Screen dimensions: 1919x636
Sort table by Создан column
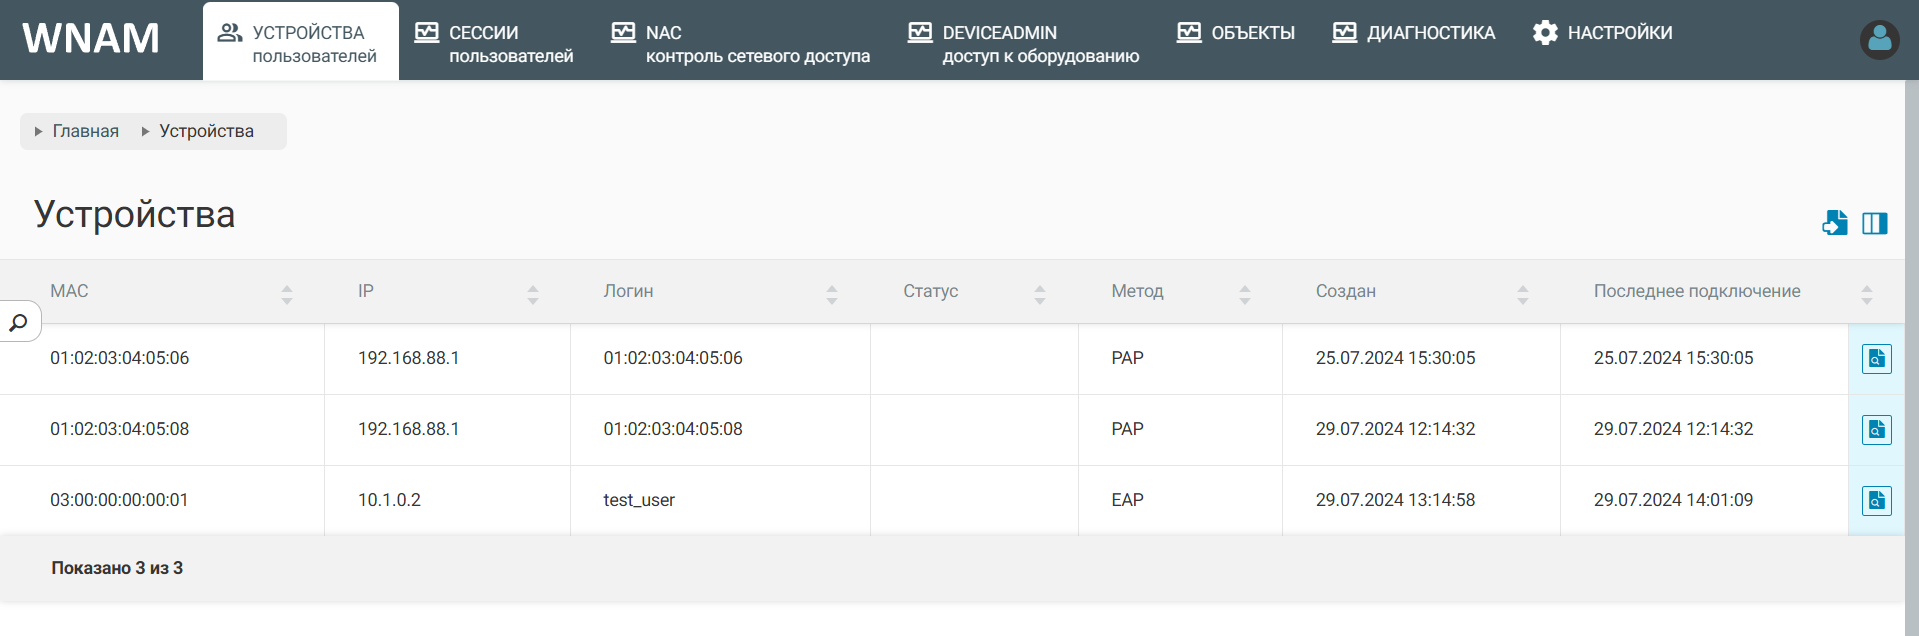tap(1522, 293)
